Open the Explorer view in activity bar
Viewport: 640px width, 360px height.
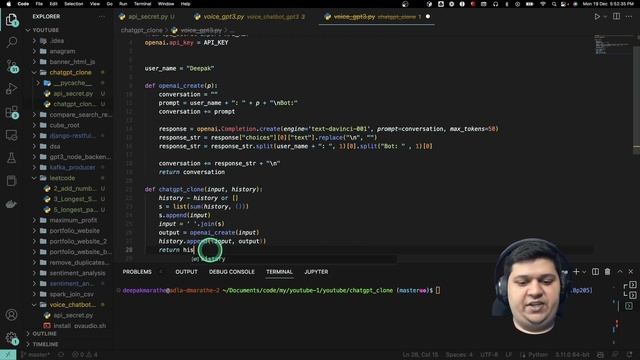tap(11, 19)
